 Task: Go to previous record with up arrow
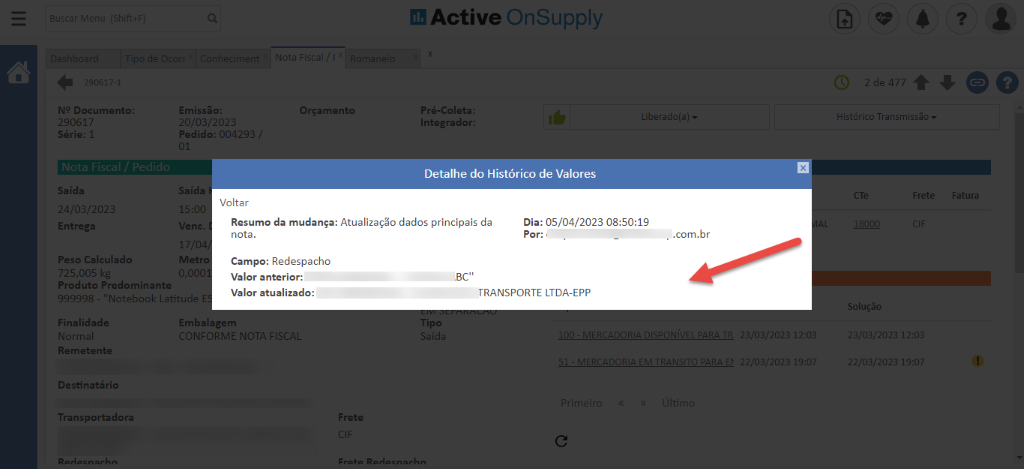point(922,82)
